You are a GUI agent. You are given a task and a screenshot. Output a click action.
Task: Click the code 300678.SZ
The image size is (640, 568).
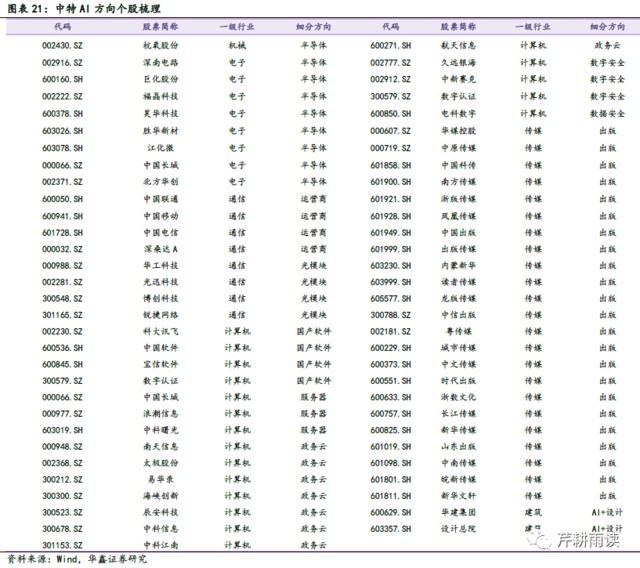tap(62, 529)
